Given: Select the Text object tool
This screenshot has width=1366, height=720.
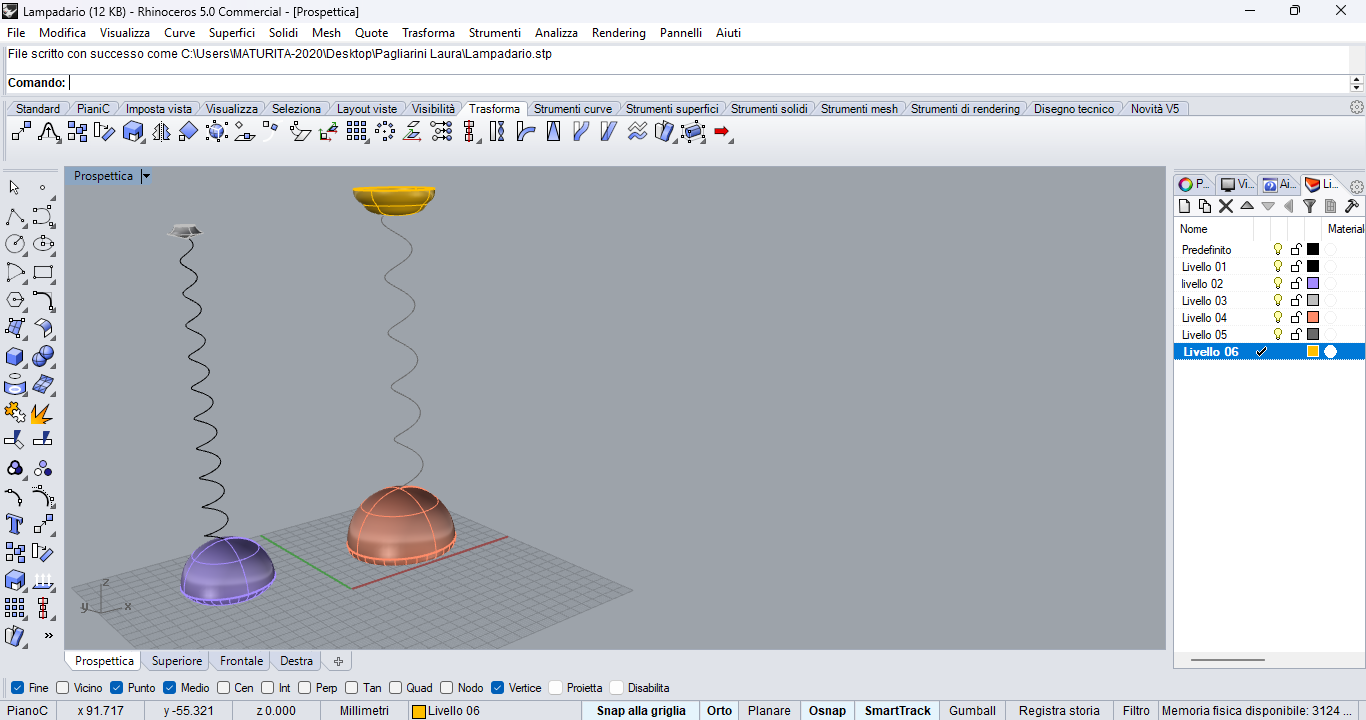Looking at the screenshot, I should coord(15,524).
